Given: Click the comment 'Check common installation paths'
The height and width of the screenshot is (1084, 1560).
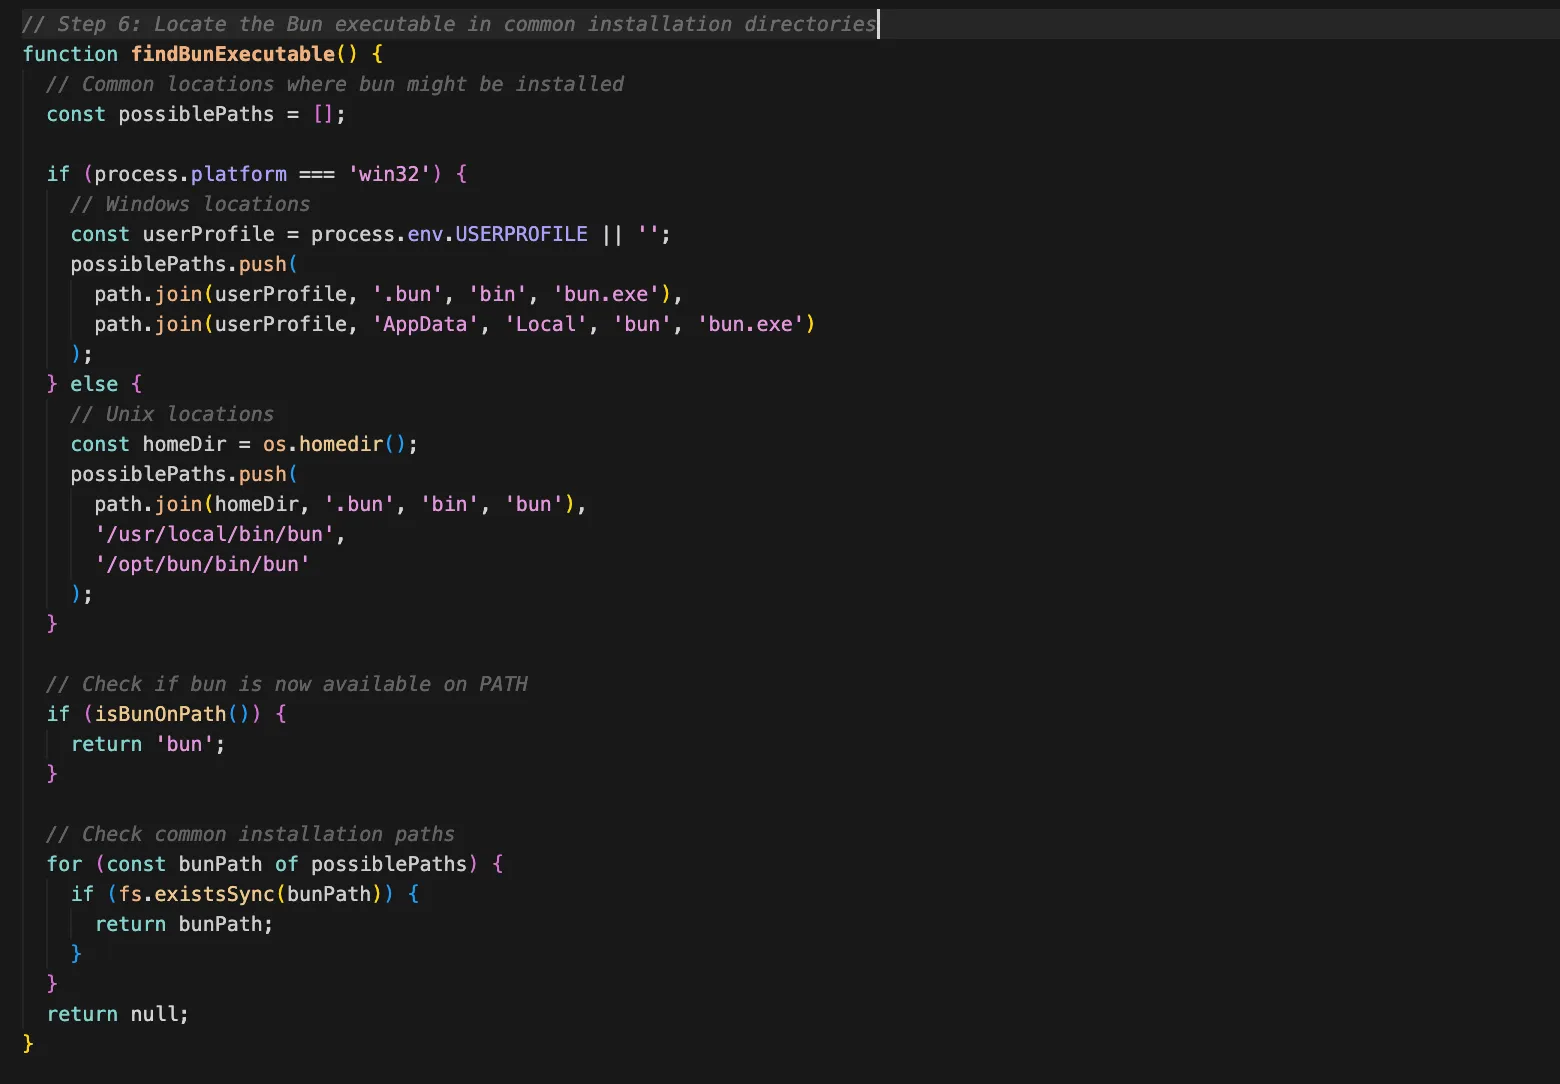Looking at the screenshot, I should 250,834.
